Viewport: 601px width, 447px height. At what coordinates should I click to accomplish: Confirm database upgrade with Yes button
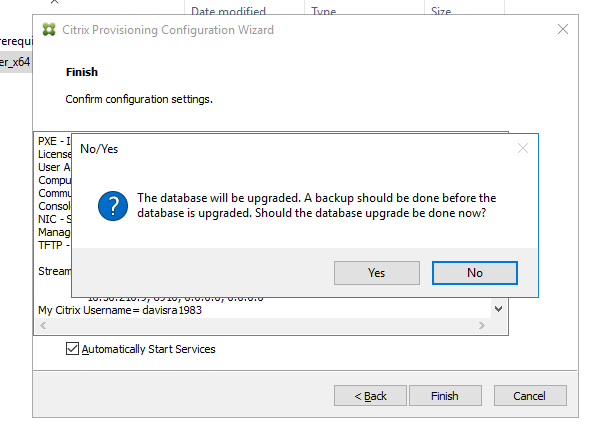click(x=376, y=273)
